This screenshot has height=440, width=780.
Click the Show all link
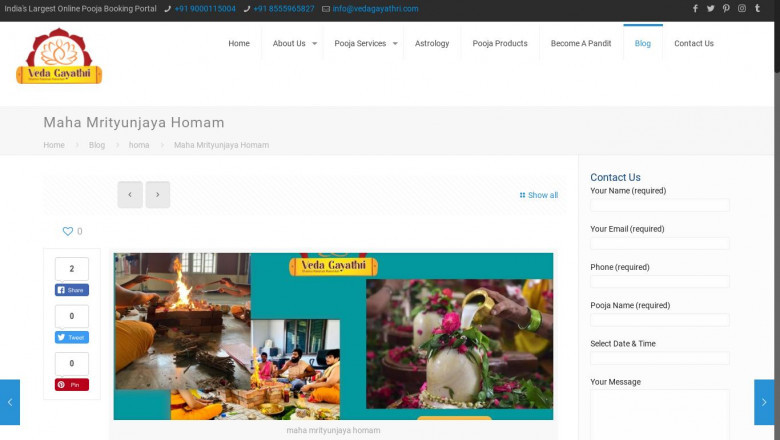539,195
